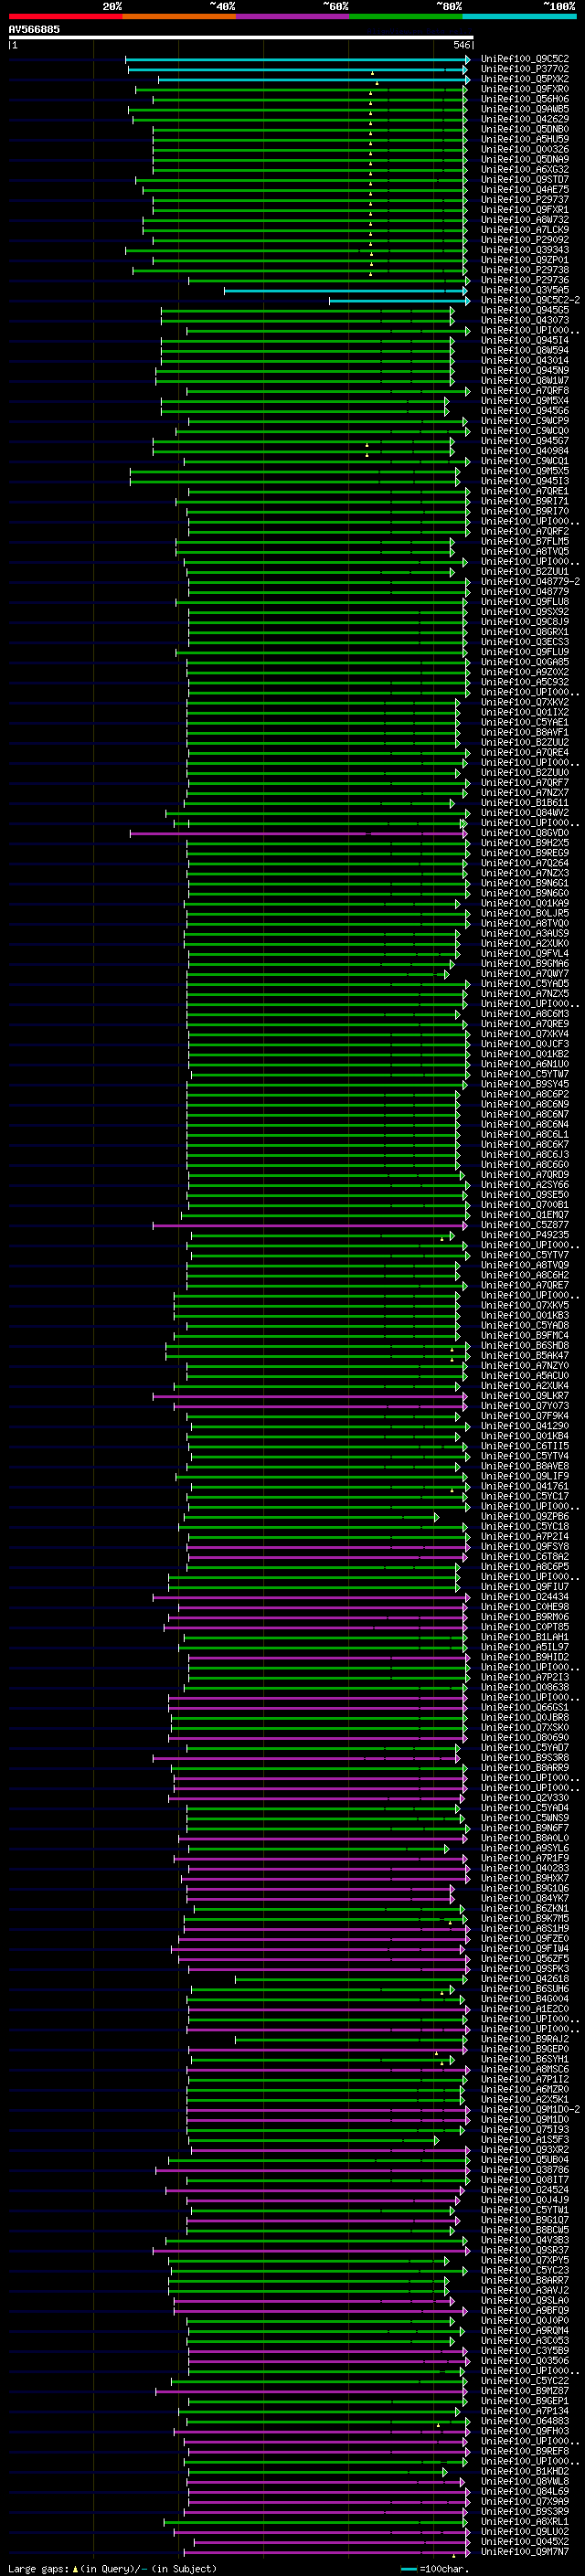The height and width of the screenshot is (2576, 585).
Task: Open the UniRef100_O64883 hit label
Action: coord(525,2421)
